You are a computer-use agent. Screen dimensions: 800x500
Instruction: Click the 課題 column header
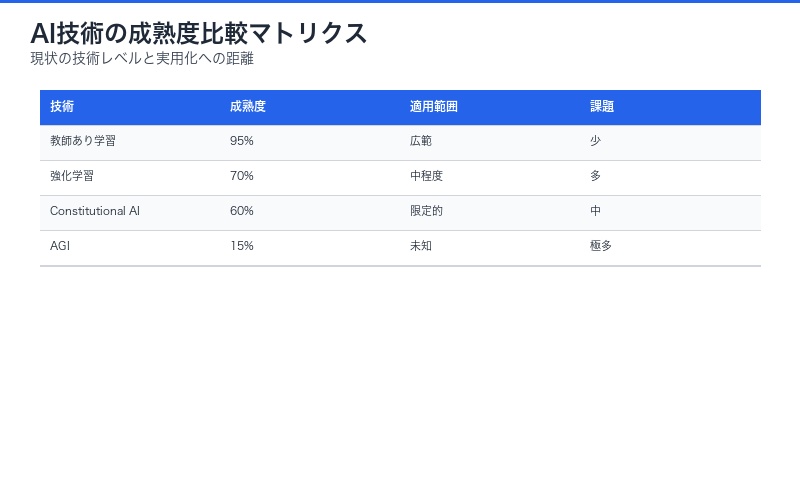[x=602, y=106]
